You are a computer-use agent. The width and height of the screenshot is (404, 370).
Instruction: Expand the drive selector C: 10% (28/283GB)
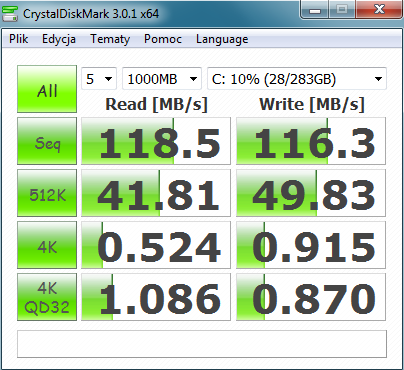pos(297,79)
